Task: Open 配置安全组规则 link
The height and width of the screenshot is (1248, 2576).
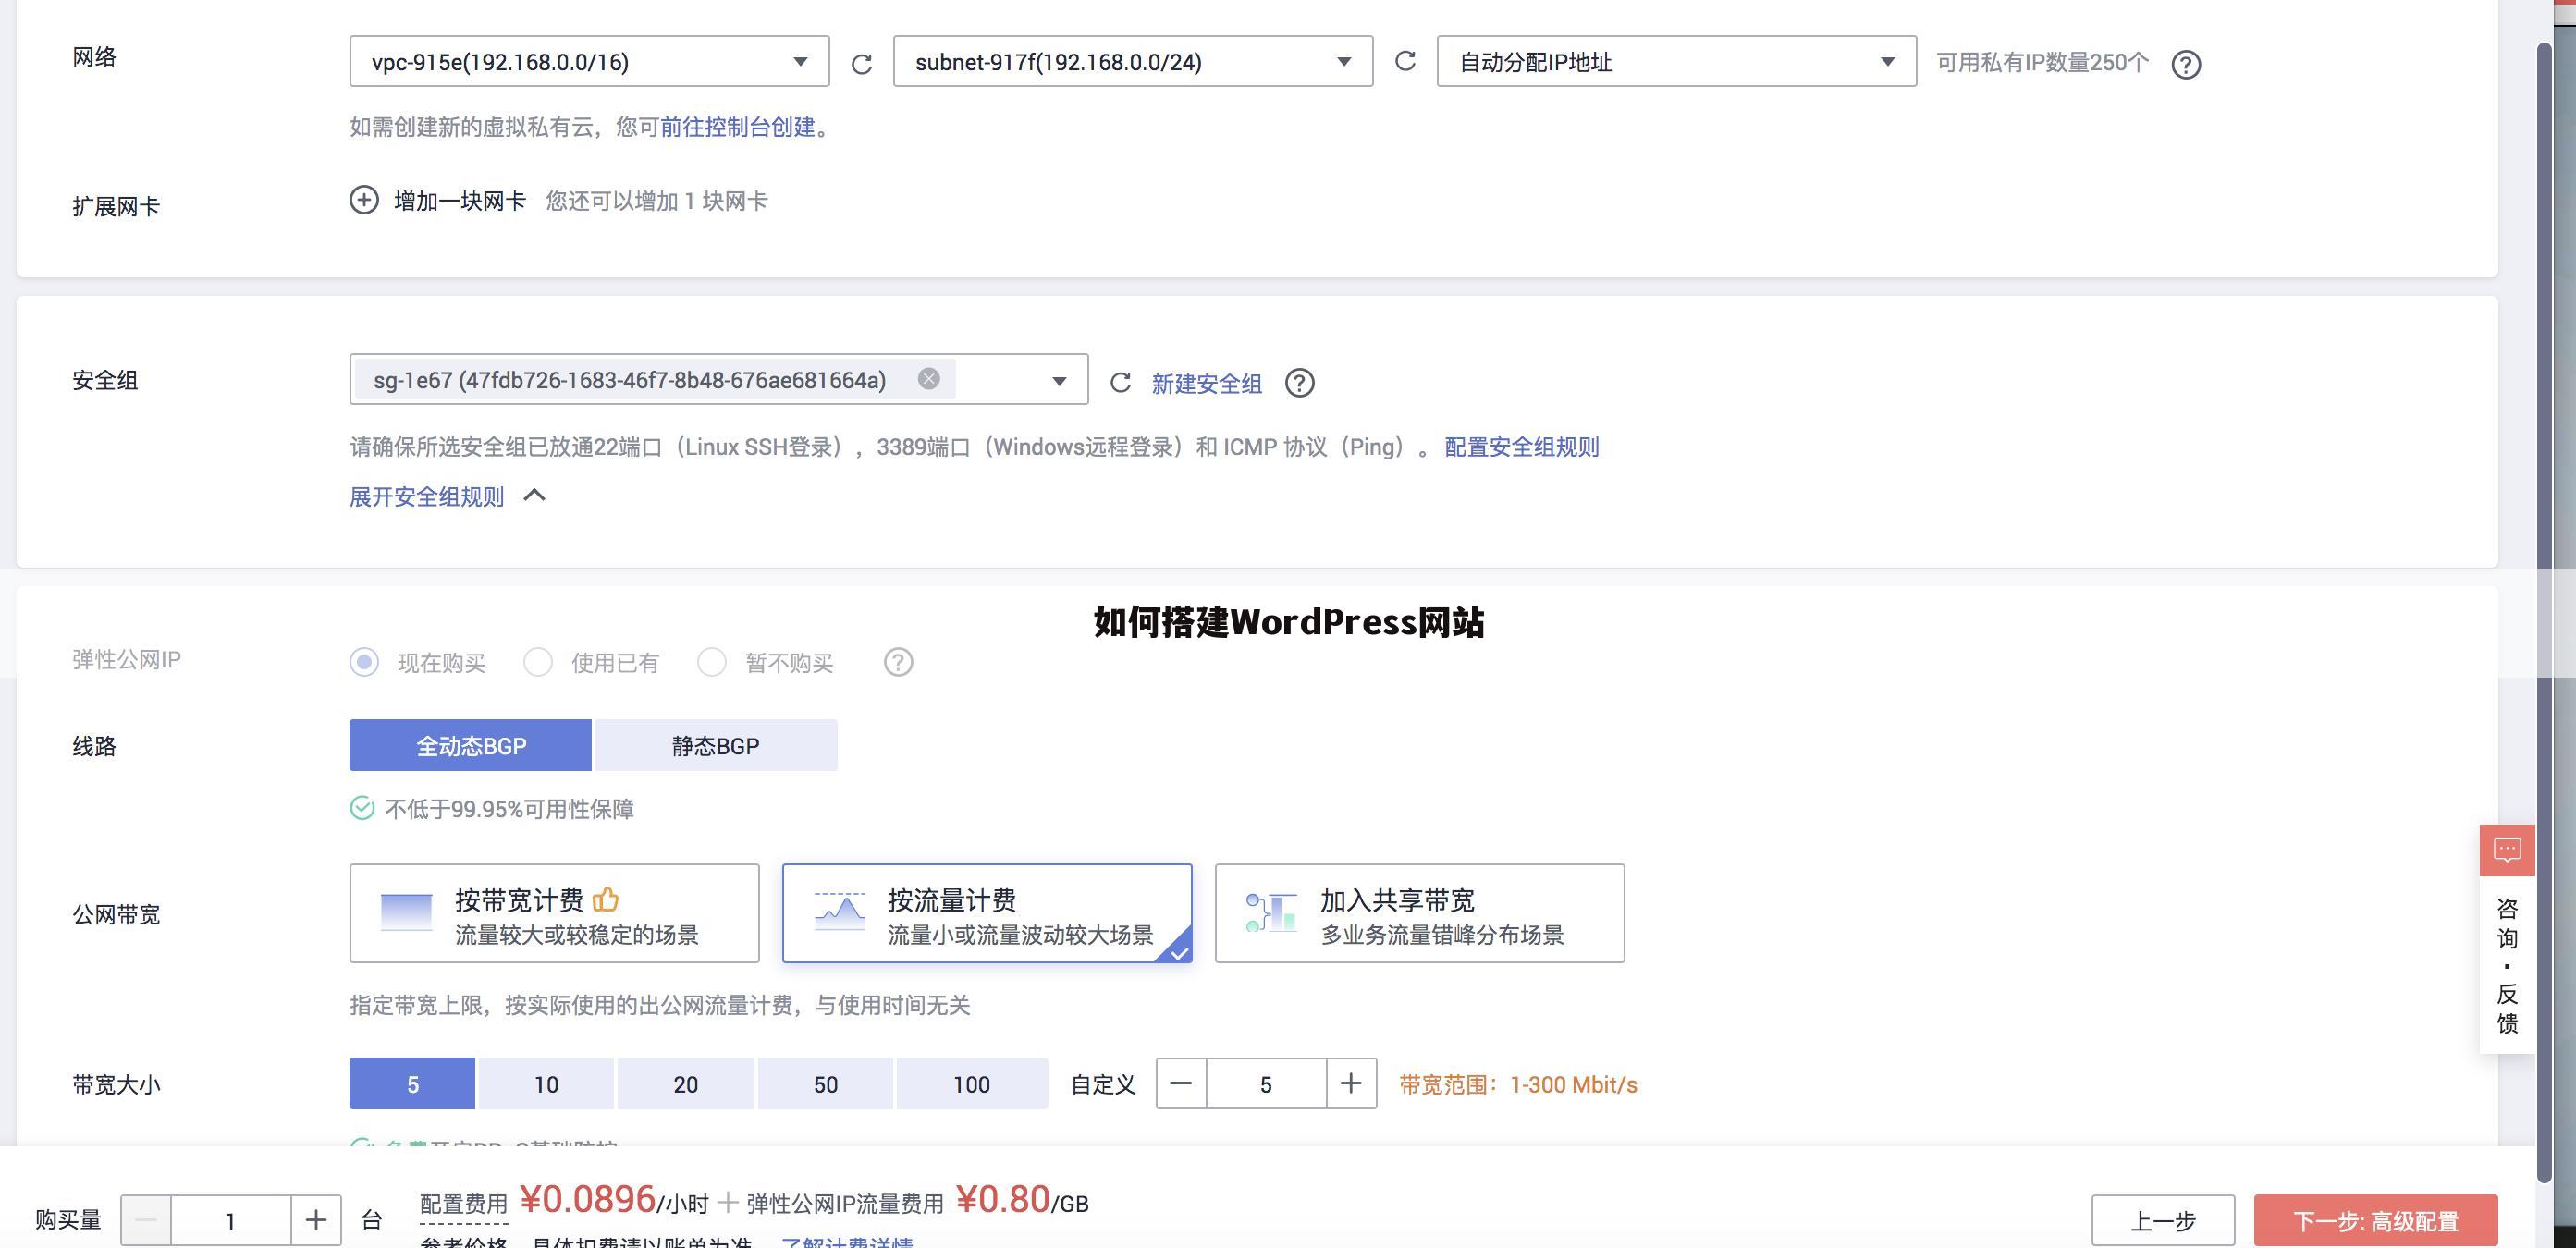Action: point(1520,447)
